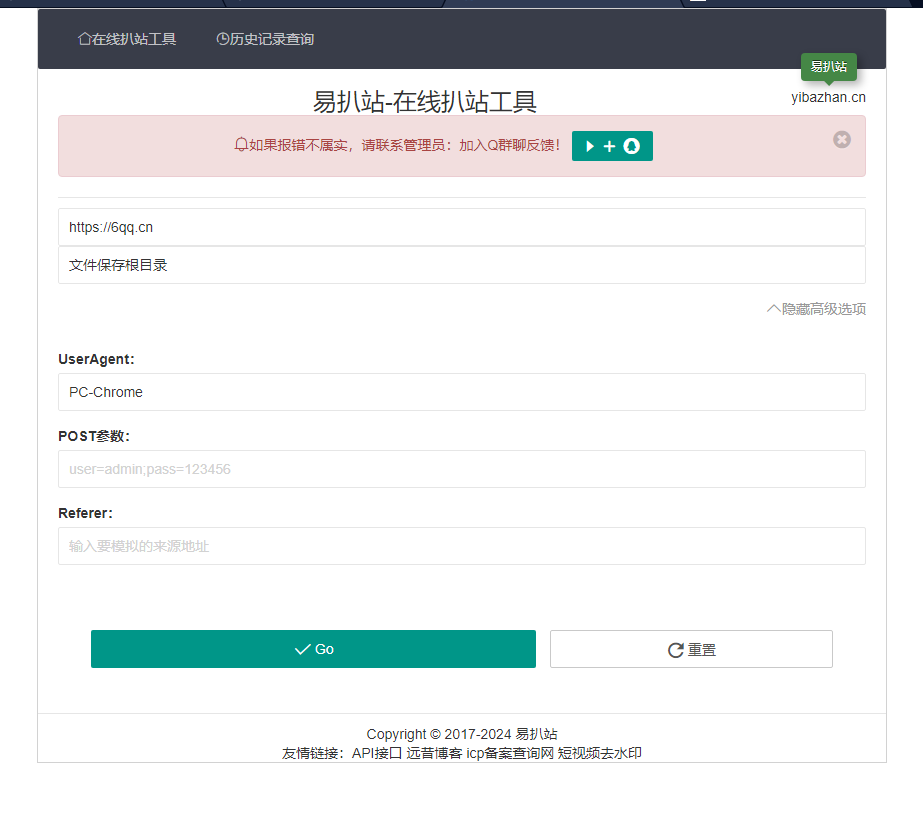This screenshot has height=818, width=923.
Task: Click the play triangle inside the green join button
Action: [590, 146]
